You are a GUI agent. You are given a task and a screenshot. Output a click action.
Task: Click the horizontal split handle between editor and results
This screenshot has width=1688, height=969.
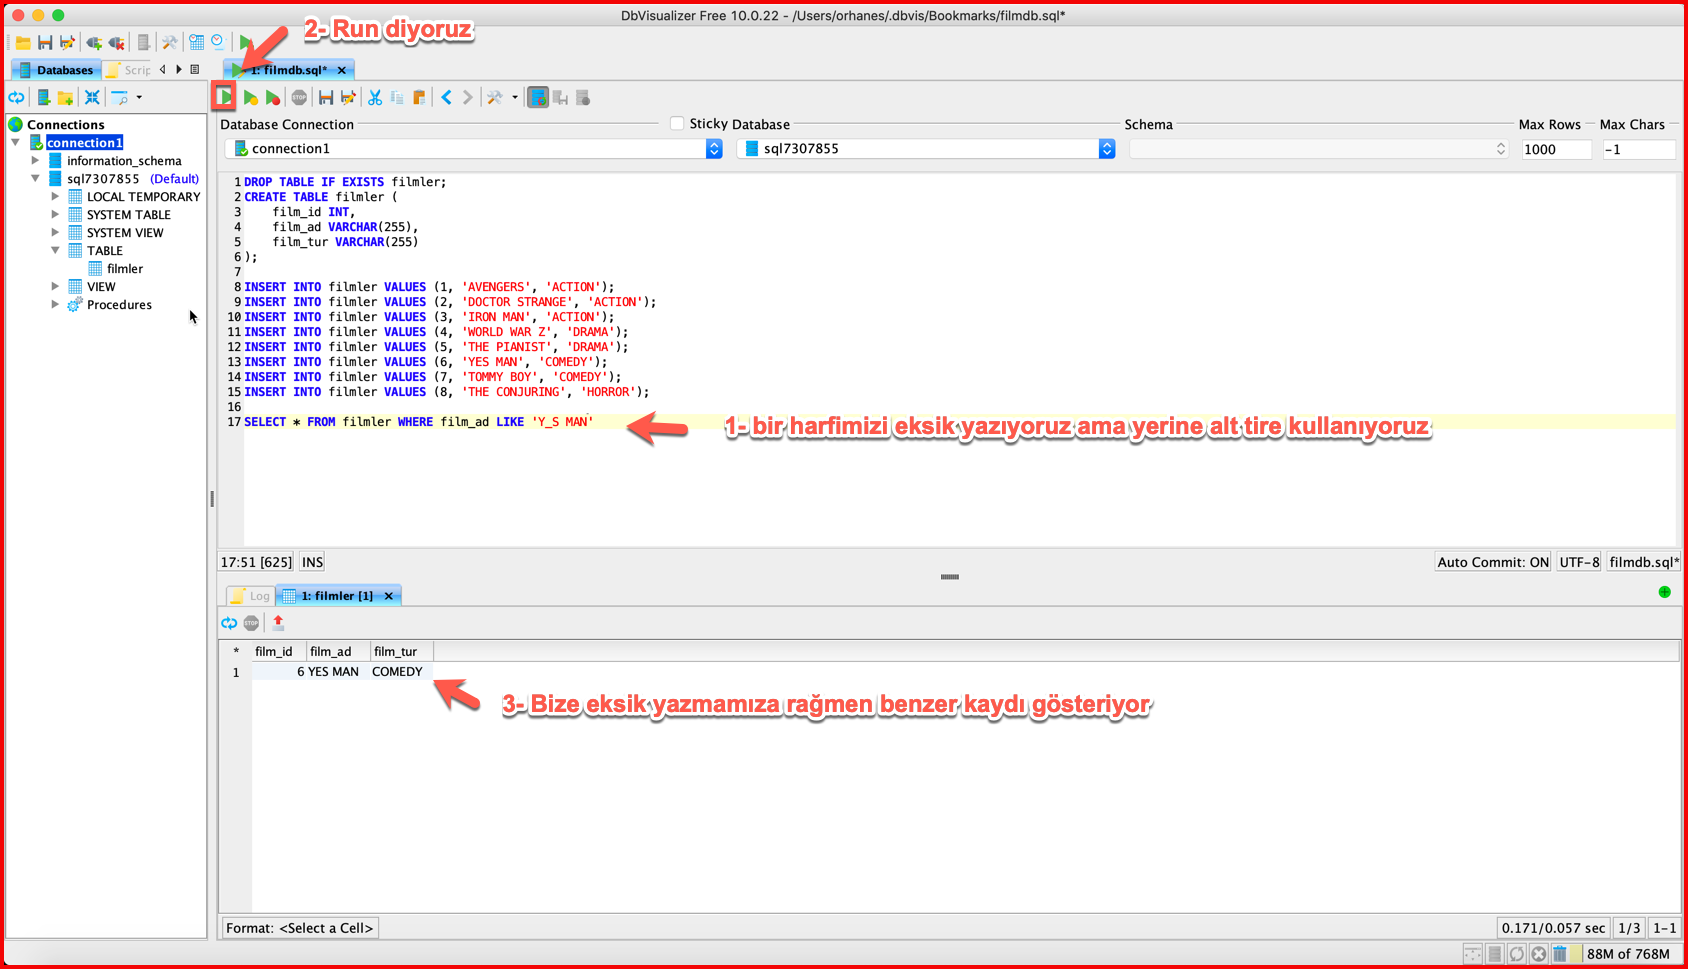949,577
